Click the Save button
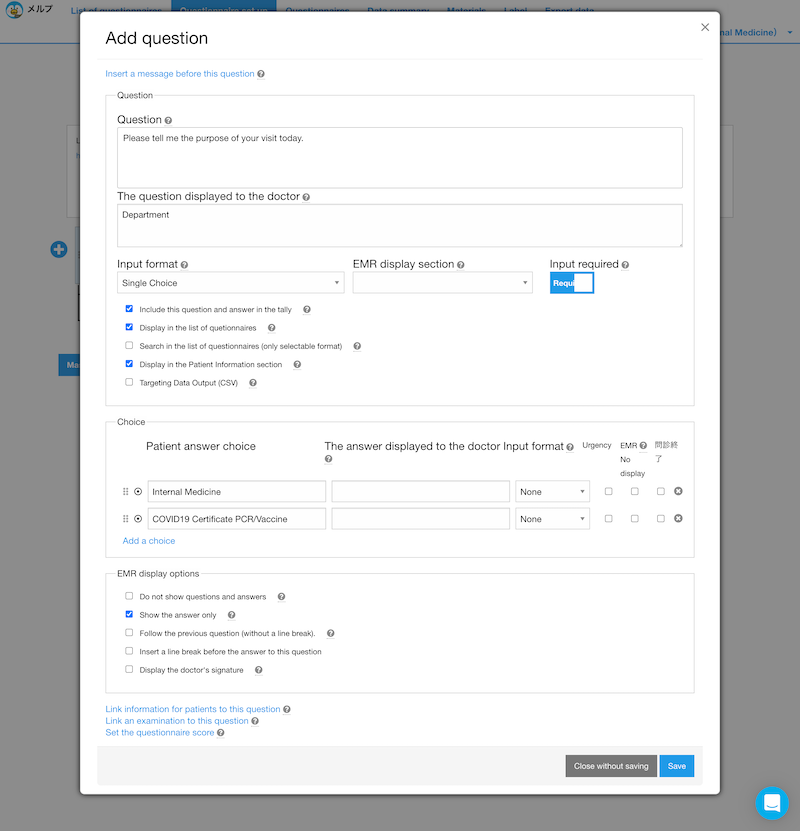The width and height of the screenshot is (800, 831). click(677, 766)
